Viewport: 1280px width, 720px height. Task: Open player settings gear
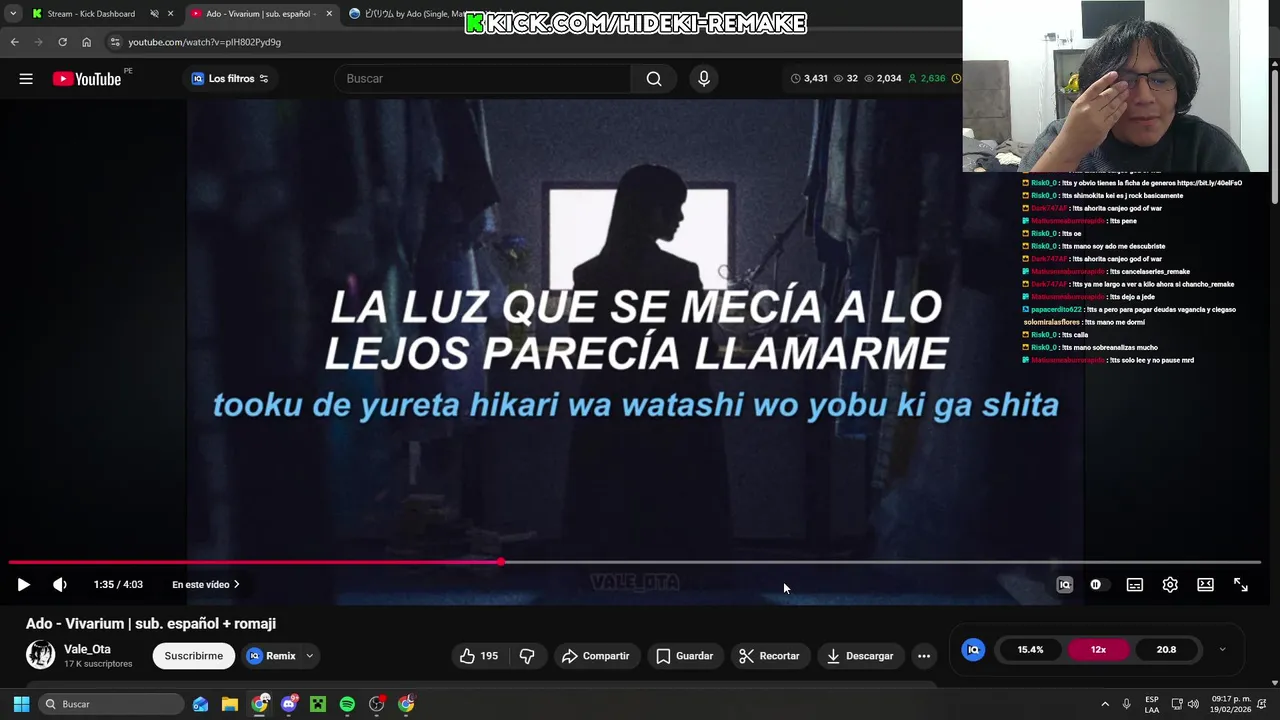pos(1170,585)
